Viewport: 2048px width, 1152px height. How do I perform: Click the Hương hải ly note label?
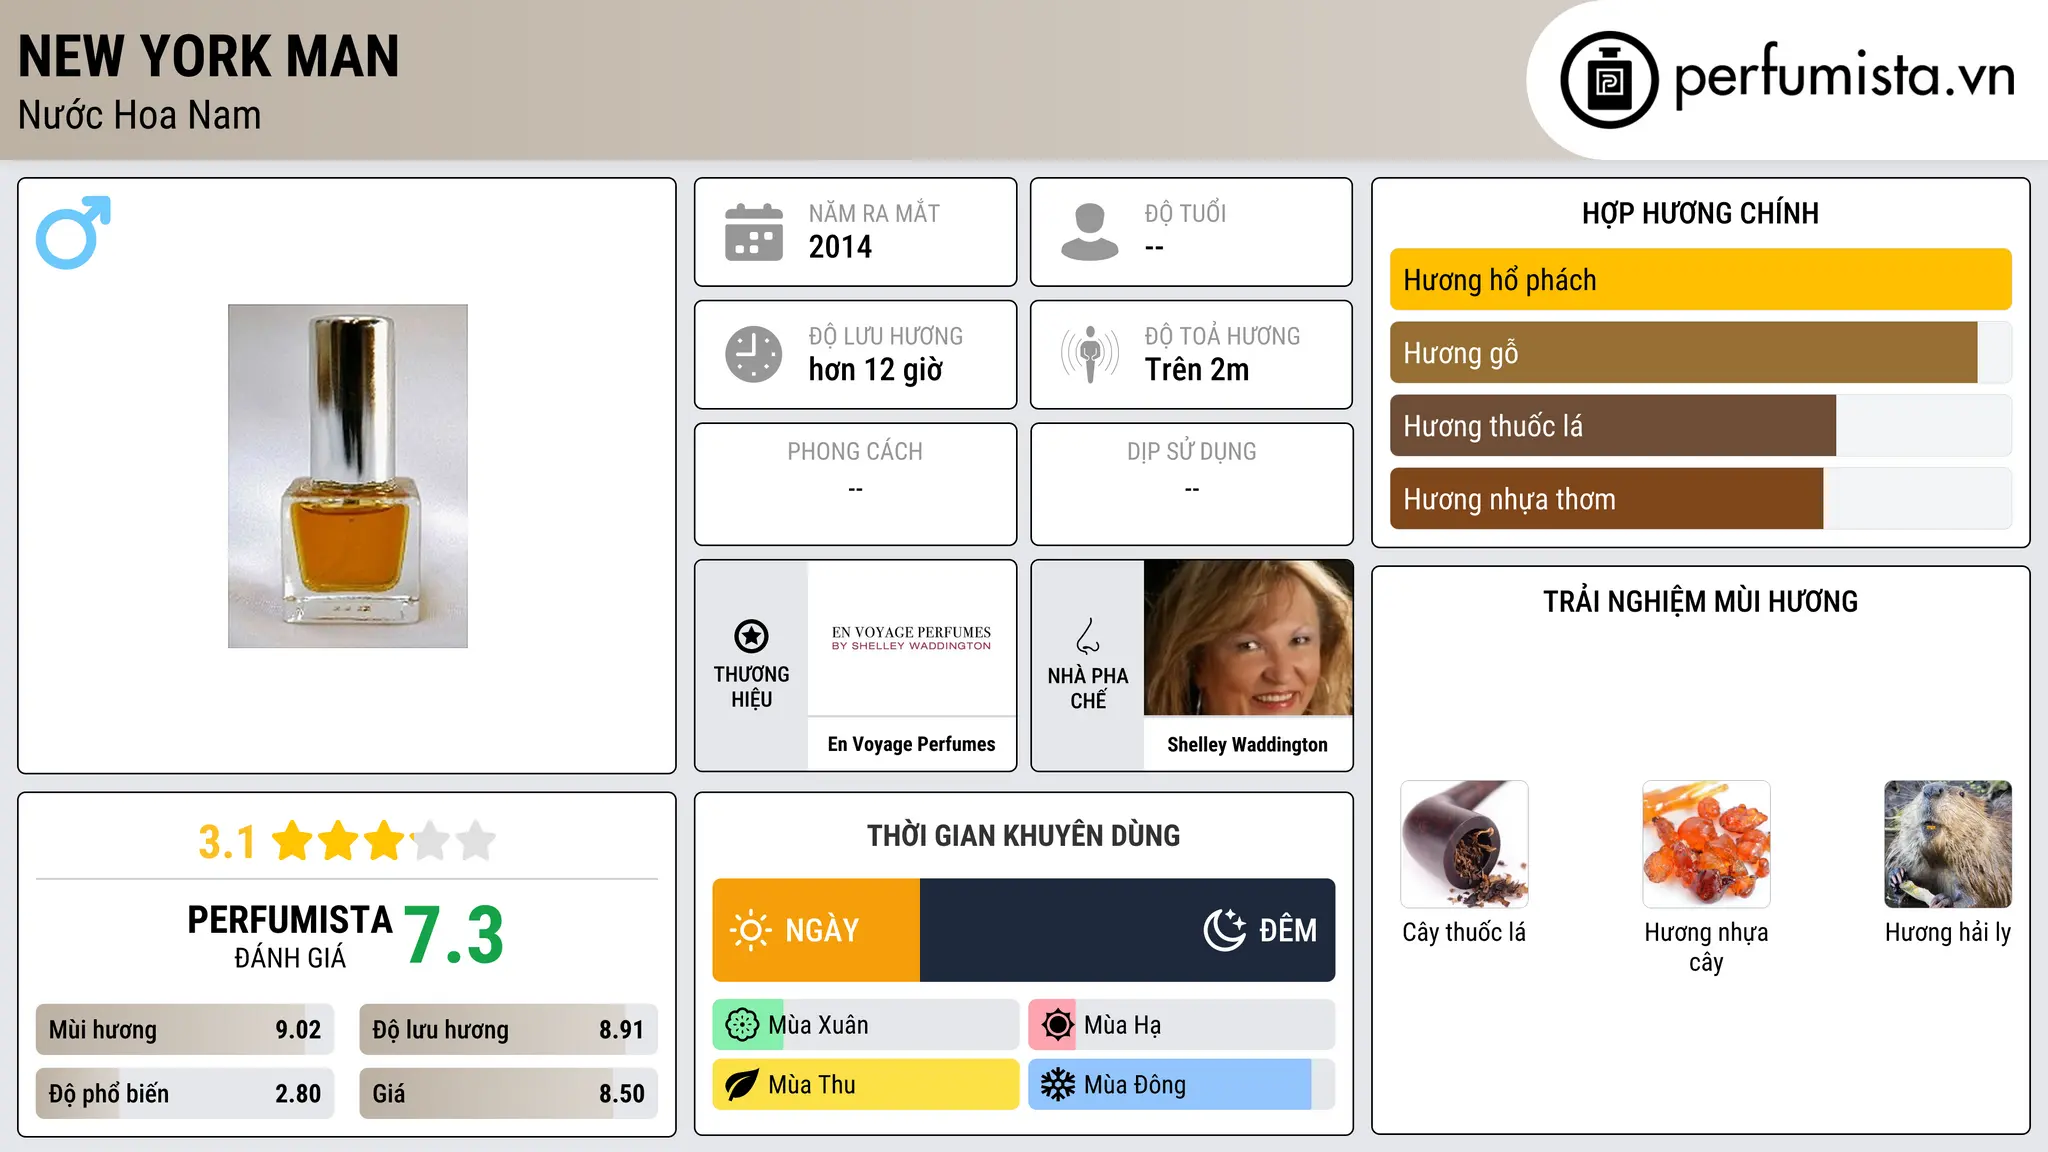[x=1948, y=933]
